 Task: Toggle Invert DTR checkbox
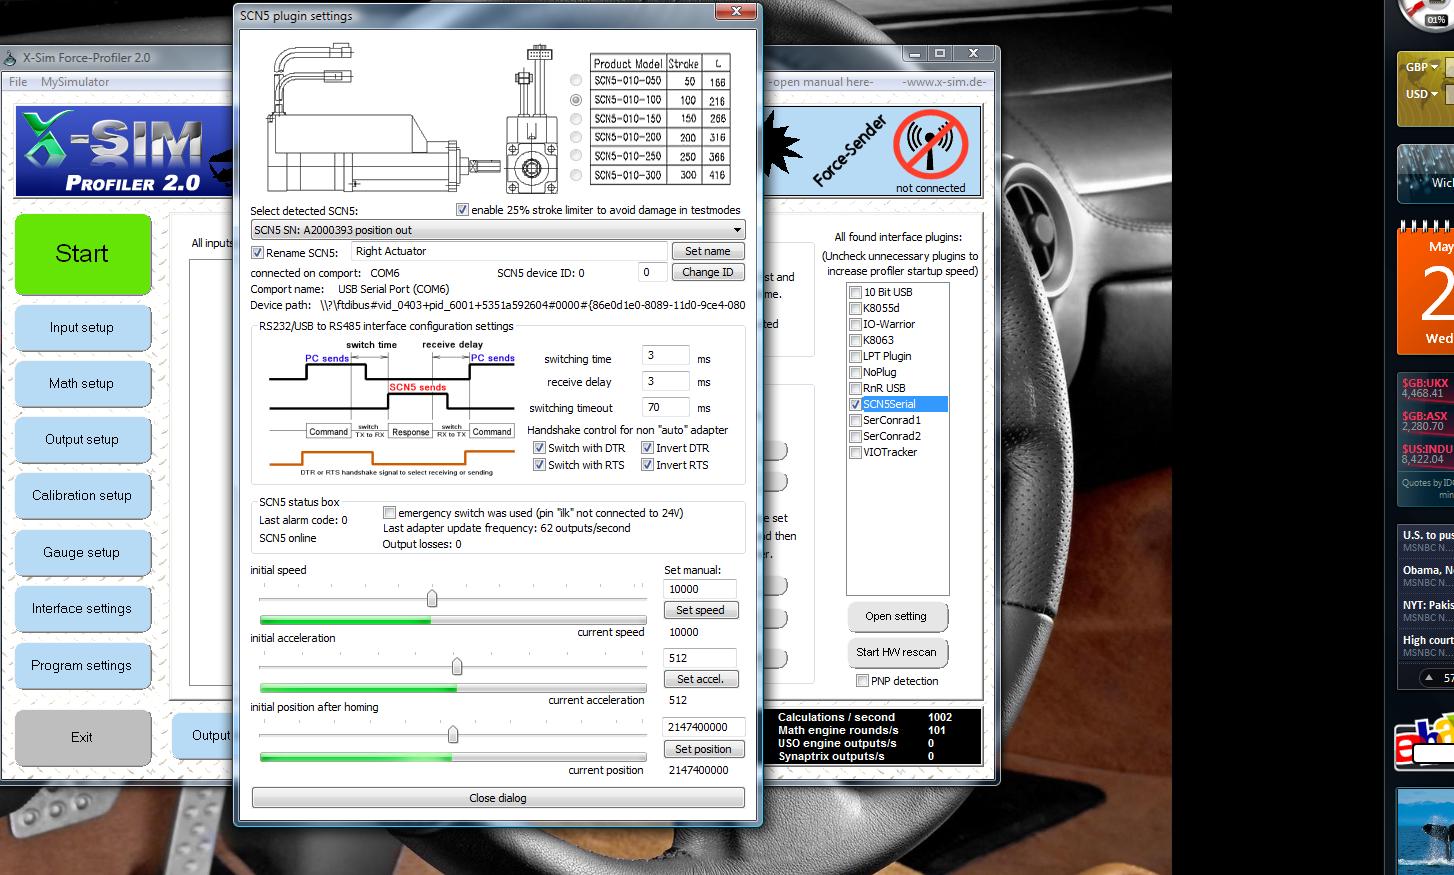pos(647,448)
